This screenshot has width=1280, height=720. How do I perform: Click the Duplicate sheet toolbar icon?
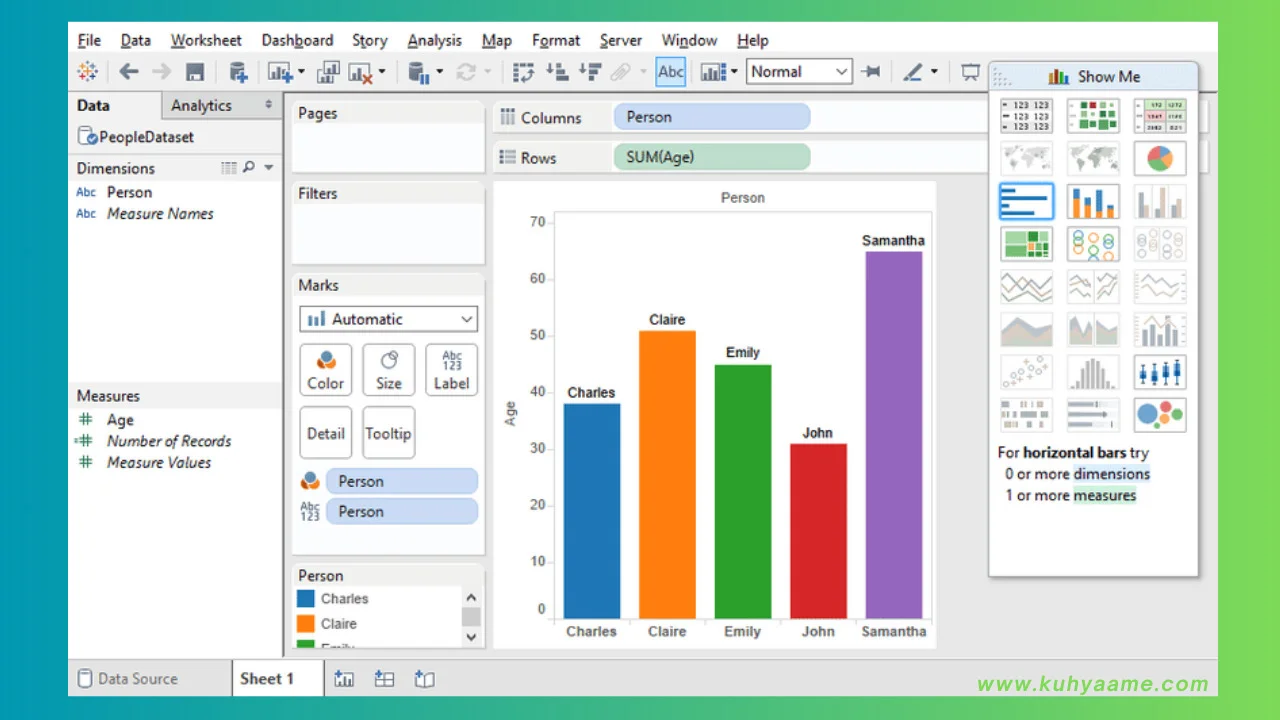[x=328, y=72]
